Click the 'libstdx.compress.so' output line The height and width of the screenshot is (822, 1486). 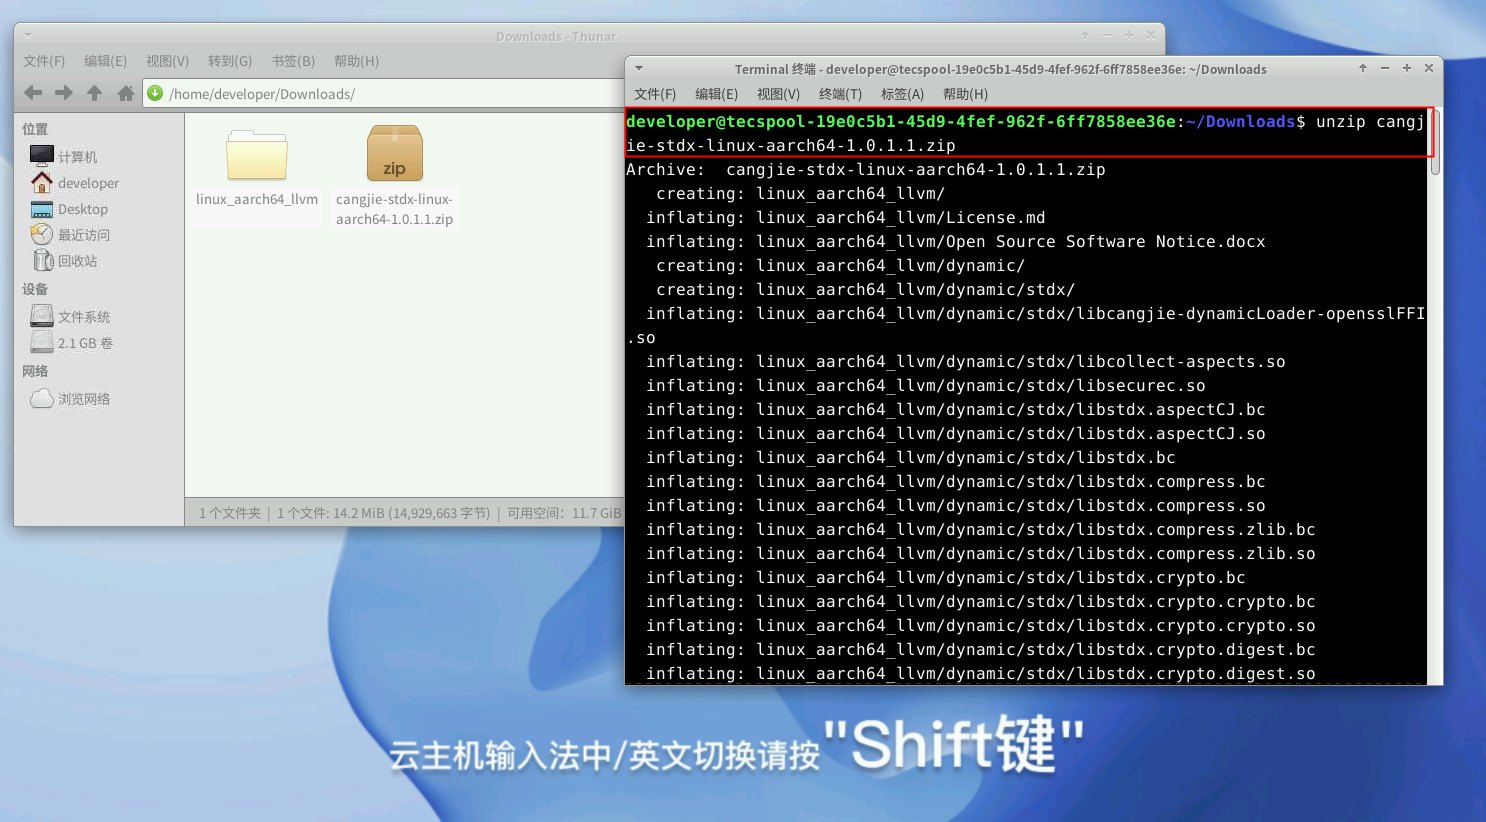pyautogui.click(x=956, y=505)
